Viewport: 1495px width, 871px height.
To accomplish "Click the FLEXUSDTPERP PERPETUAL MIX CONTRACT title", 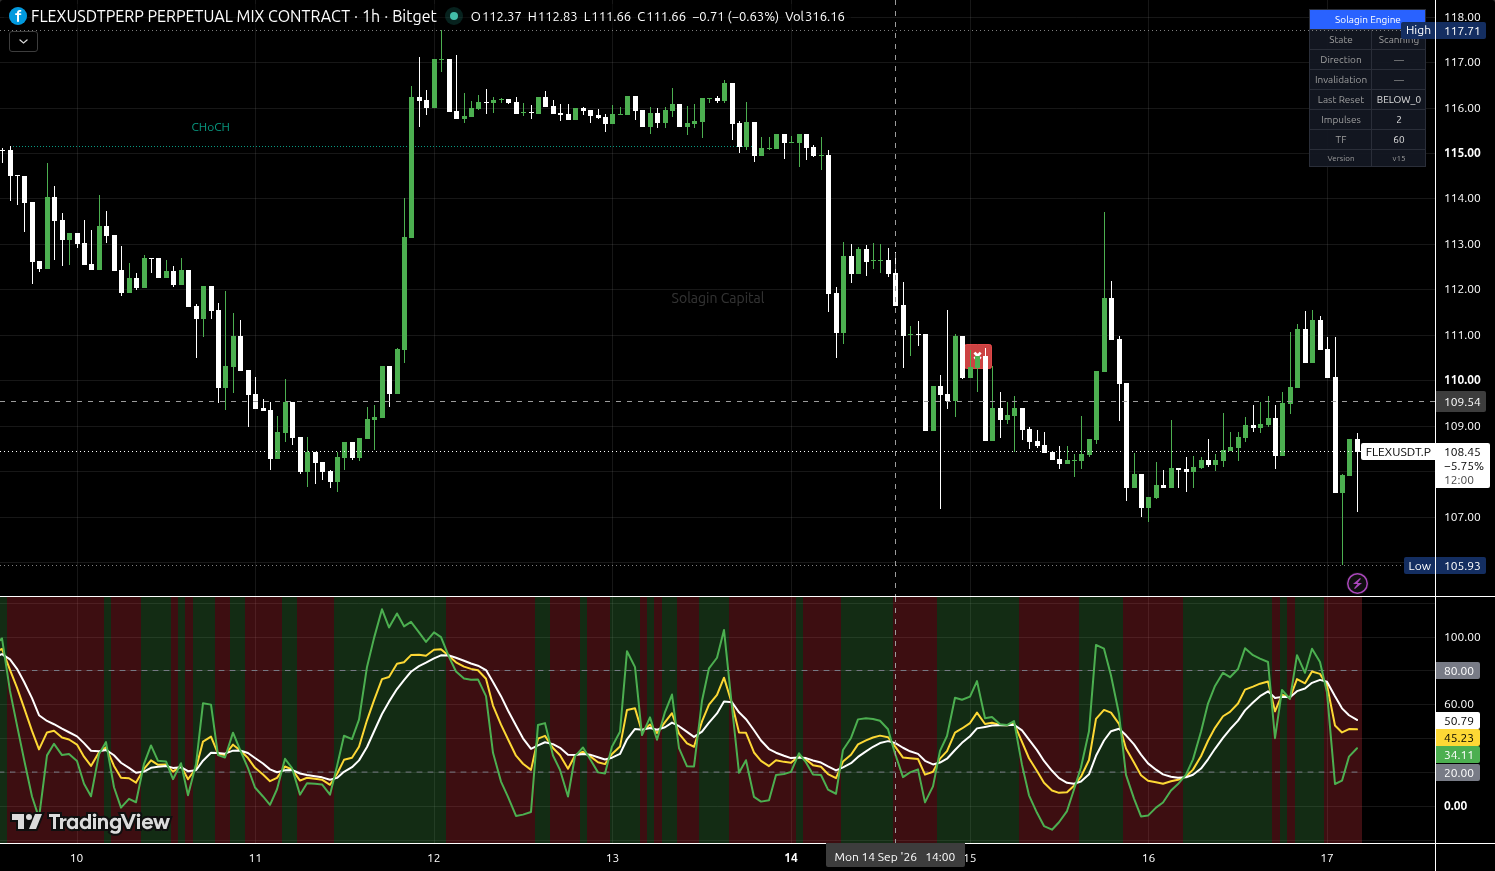I will pyautogui.click(x=190, y=16).
